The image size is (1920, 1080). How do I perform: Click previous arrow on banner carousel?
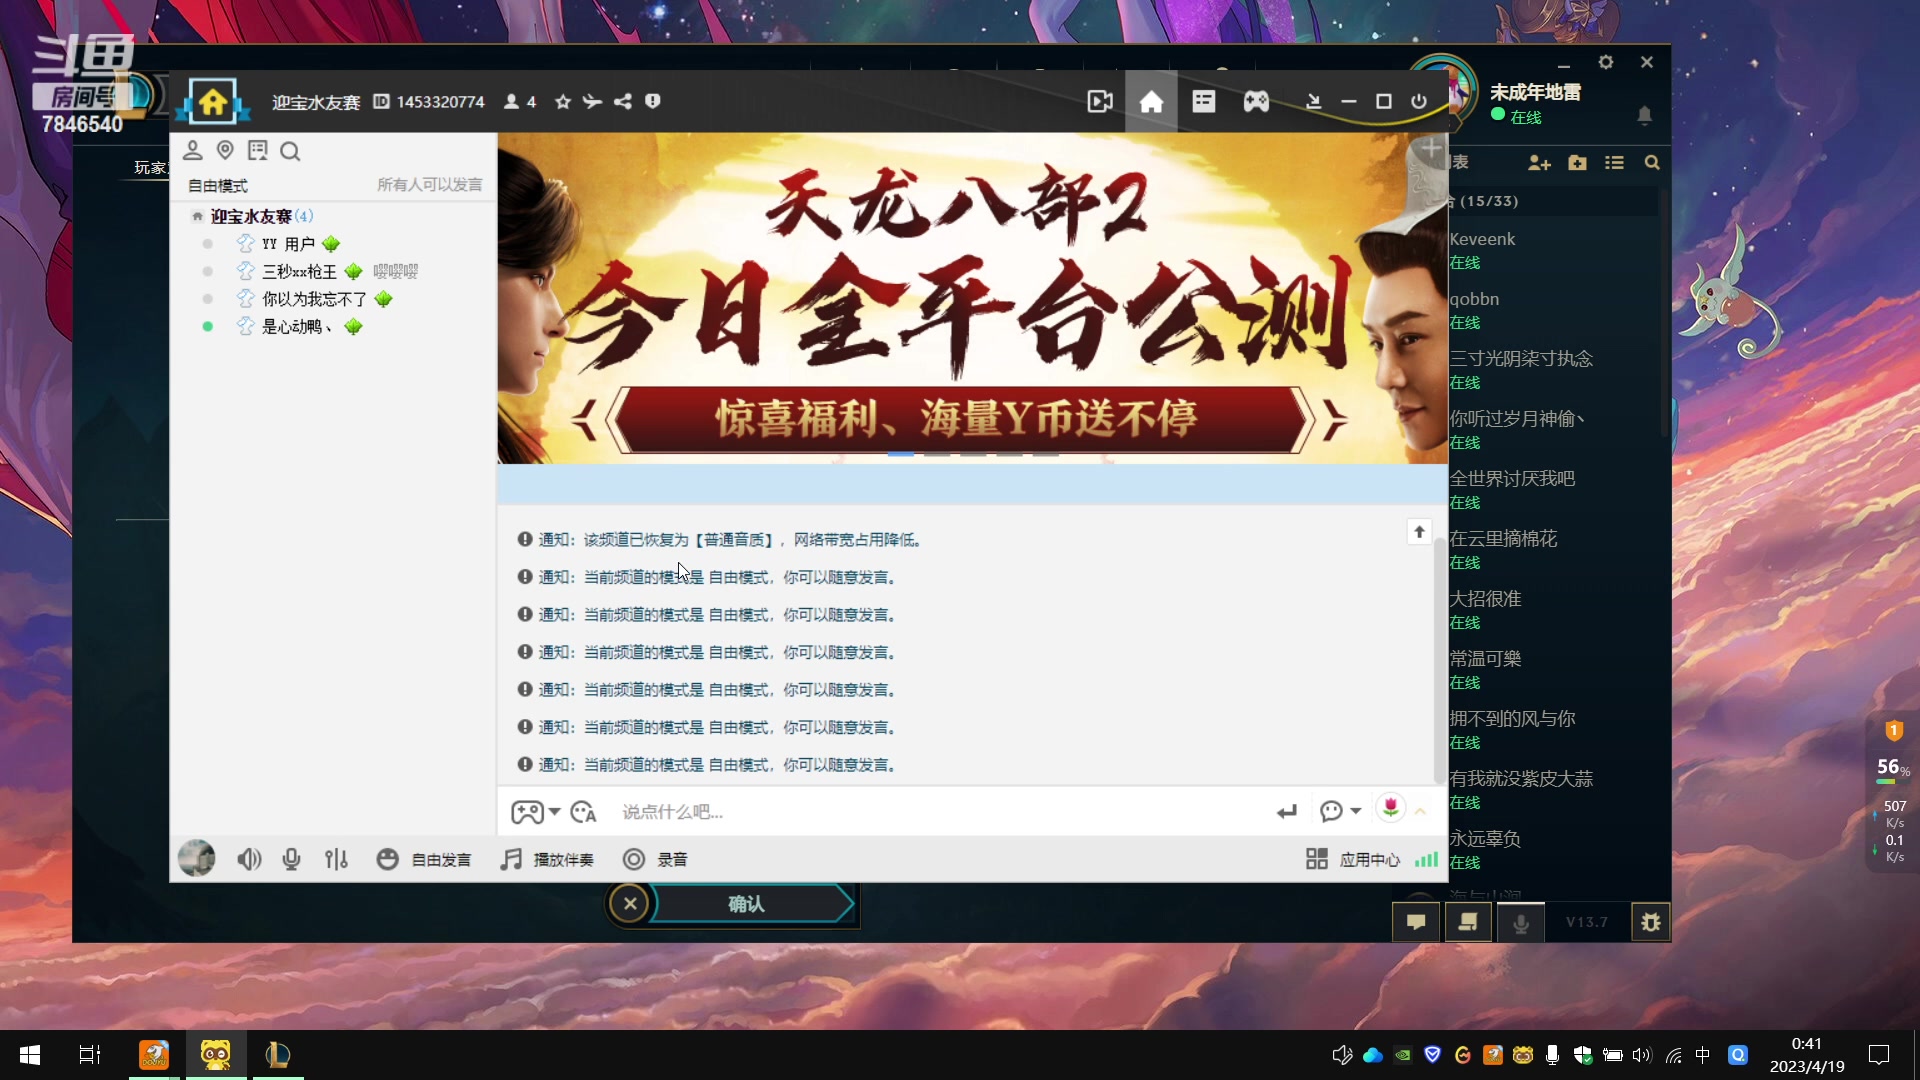click(584, 419)
